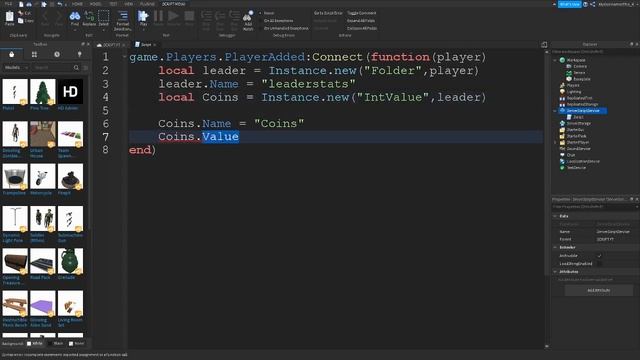Click the Stop playback icon
Viewport: 640px width, 360px height.
189,16
